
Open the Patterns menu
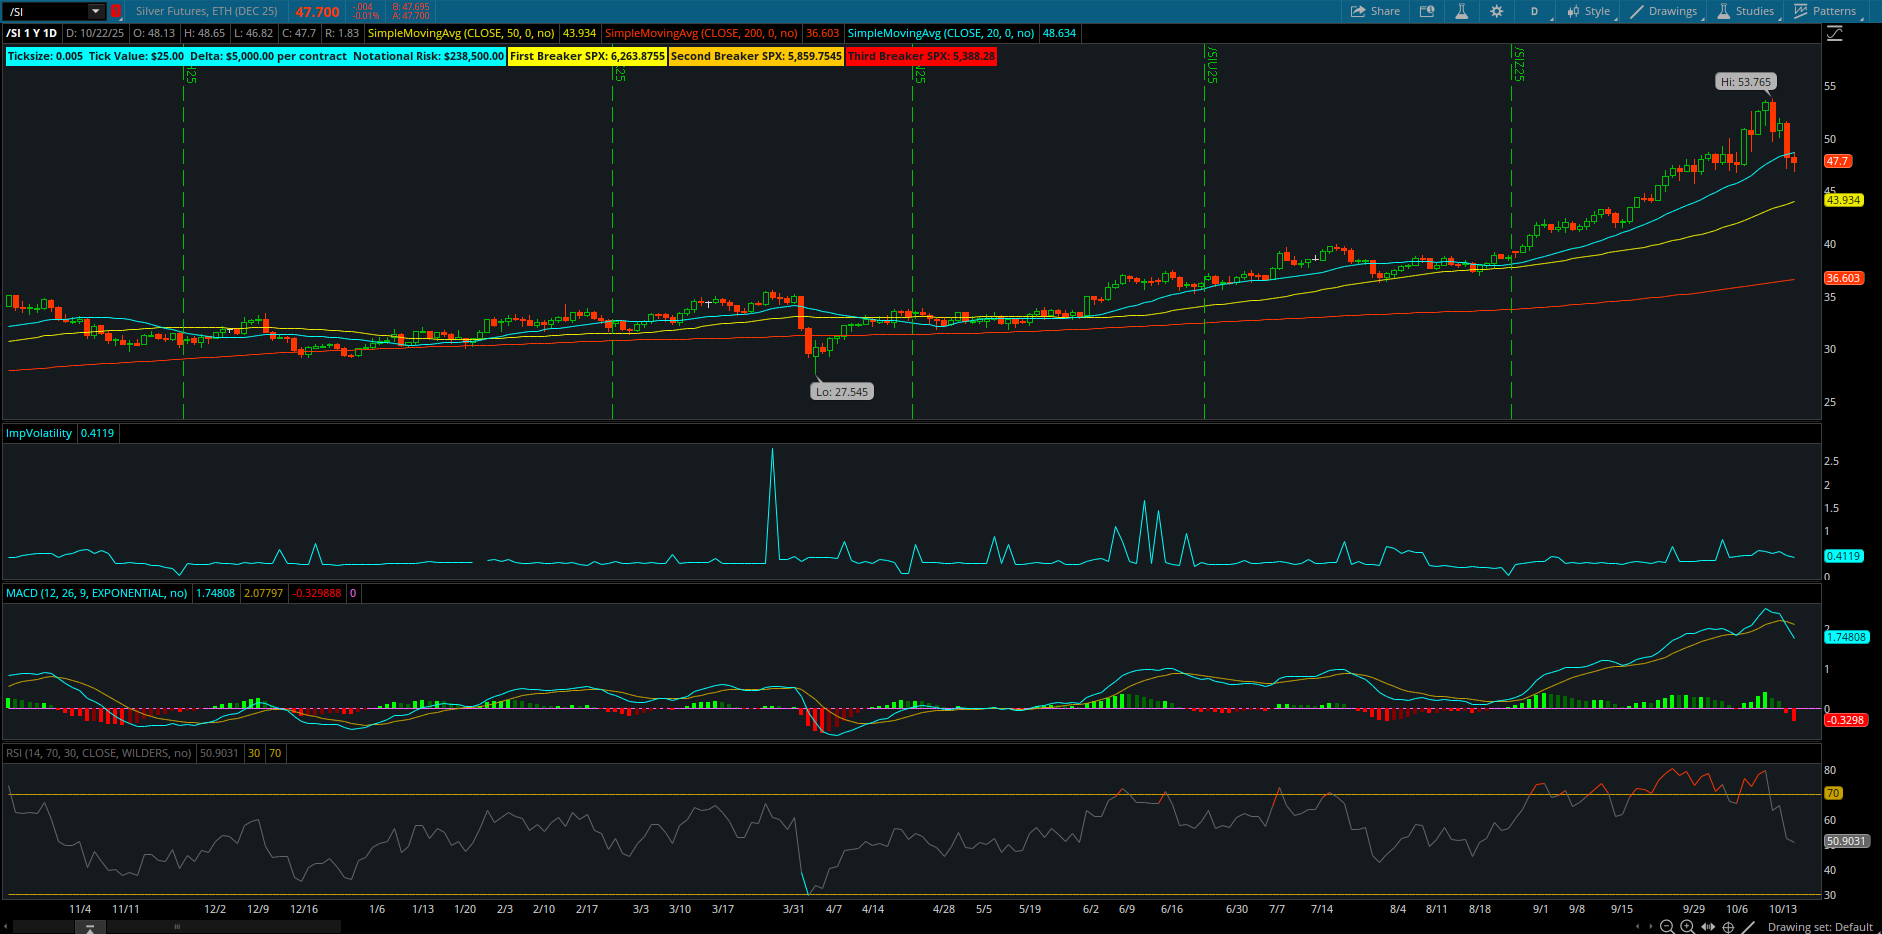coord(1825,11)
